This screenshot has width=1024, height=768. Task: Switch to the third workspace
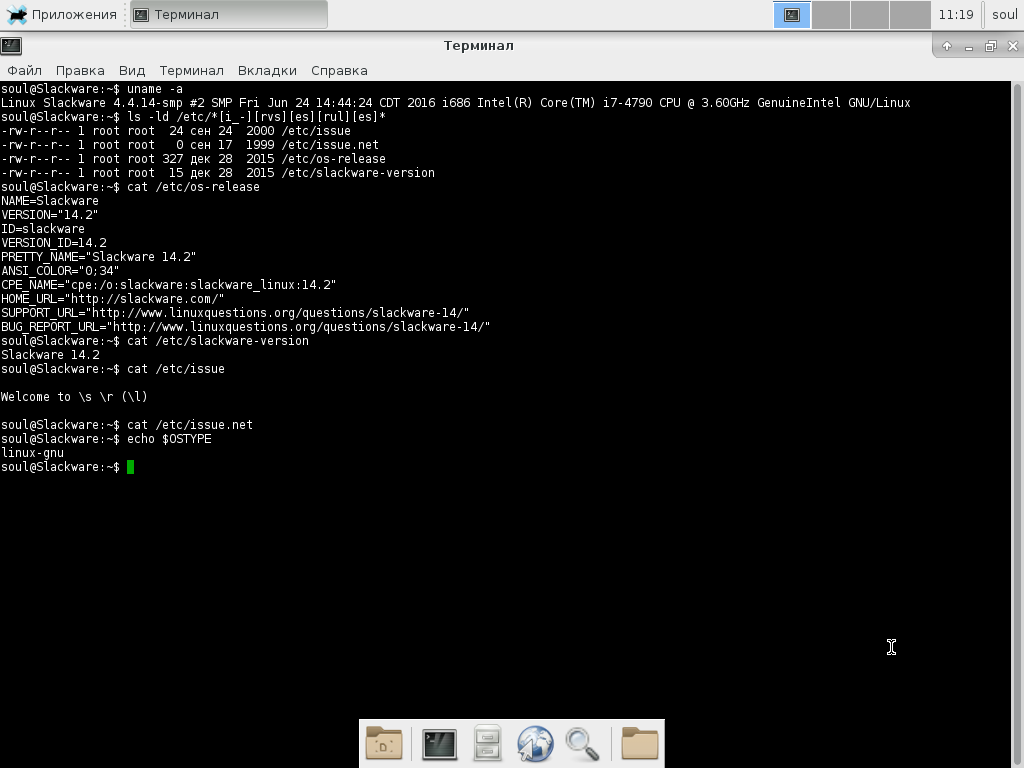870,15
